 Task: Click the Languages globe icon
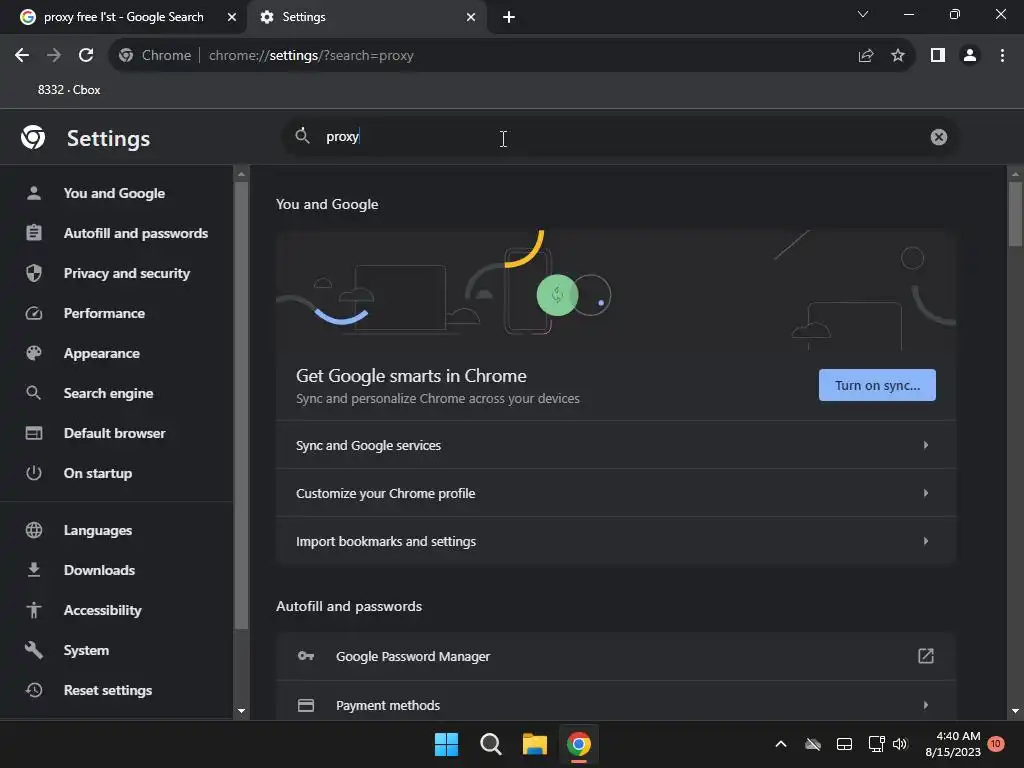(34, 530)
